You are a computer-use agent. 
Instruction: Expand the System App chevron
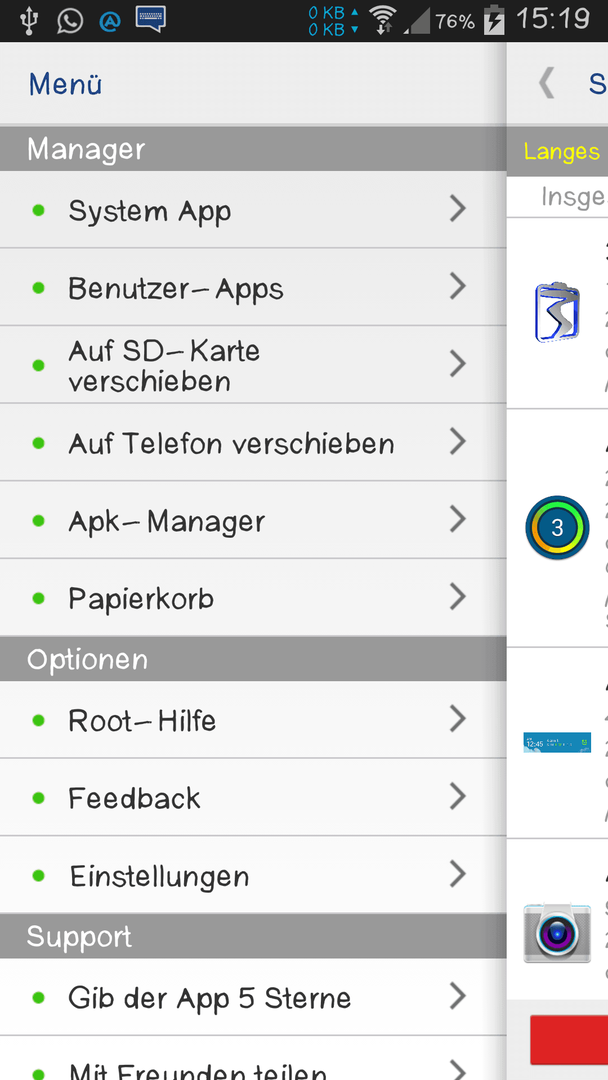tap(458, 209)
